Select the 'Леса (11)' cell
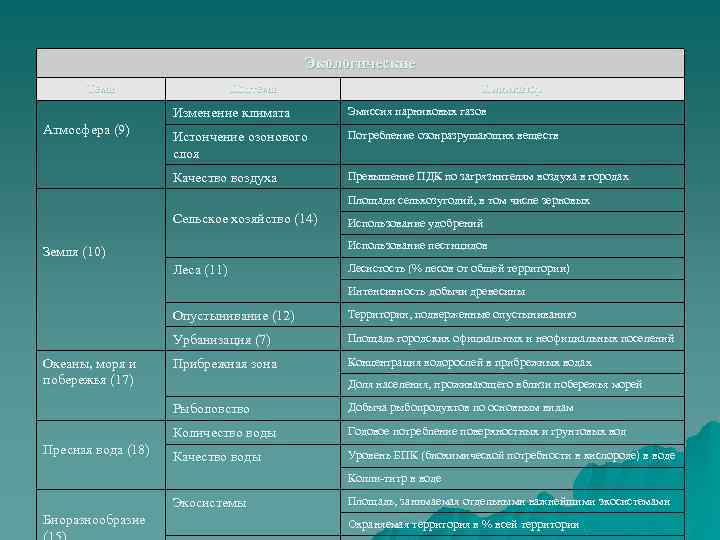Screen dimensions: 720x540 [253, 280]
